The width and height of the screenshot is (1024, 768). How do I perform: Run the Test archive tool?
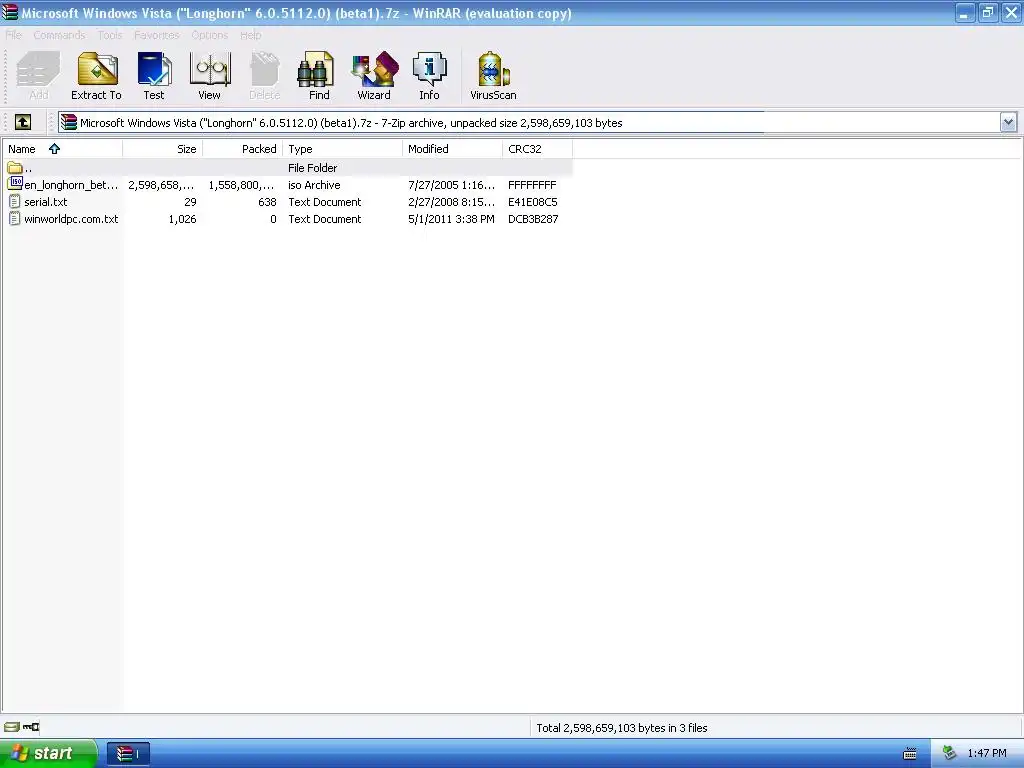154,76
